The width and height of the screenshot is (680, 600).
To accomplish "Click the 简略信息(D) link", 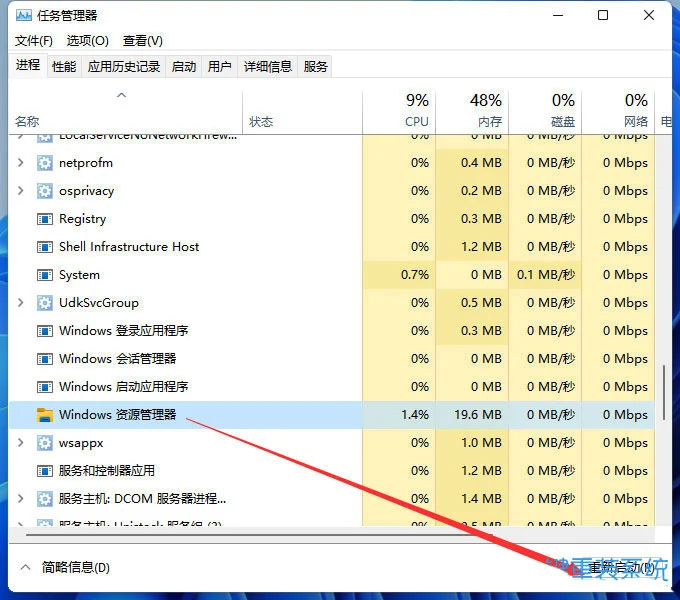I will tap(76, 567).
